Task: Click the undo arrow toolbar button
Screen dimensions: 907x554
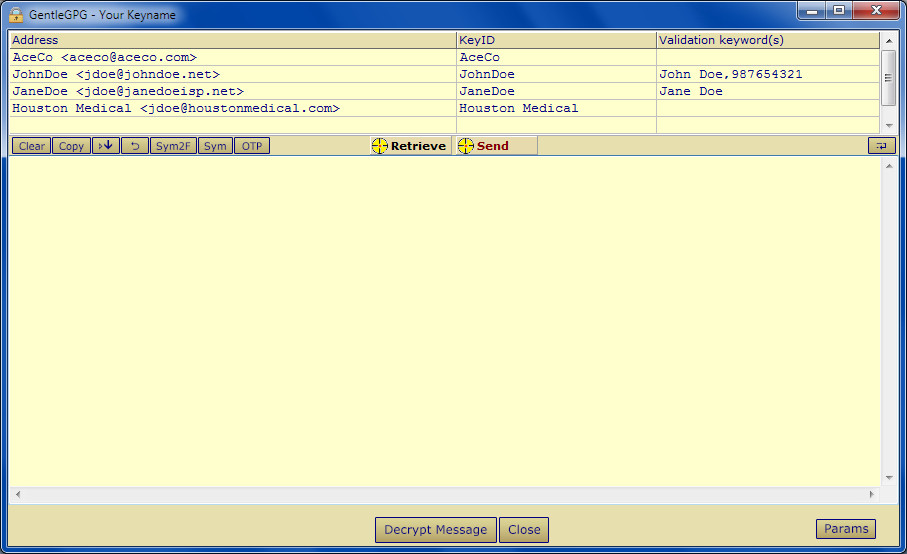Action: point(135,146)
